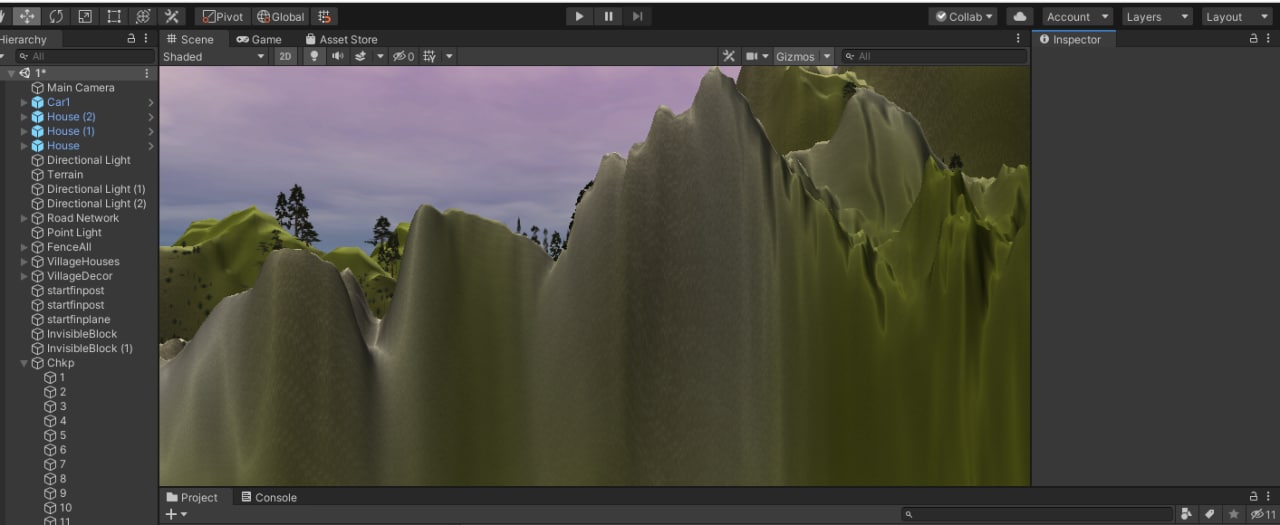Select the Move tool
The height and width of the screenshot is (525, 1280).
(x=26, y=16)
